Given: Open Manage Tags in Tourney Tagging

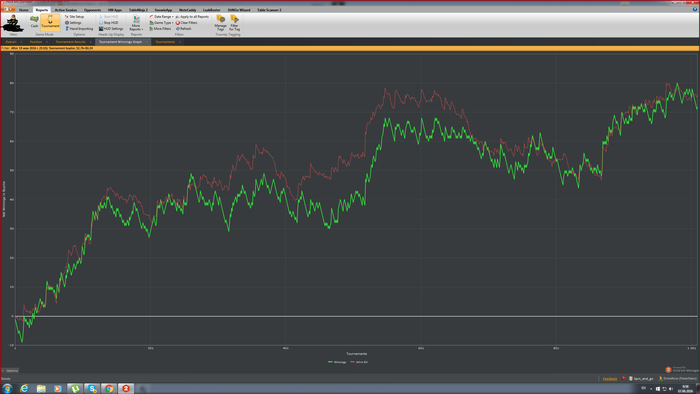Looking at the screenshot, I should pyautogui.click(x=221, y=22).
